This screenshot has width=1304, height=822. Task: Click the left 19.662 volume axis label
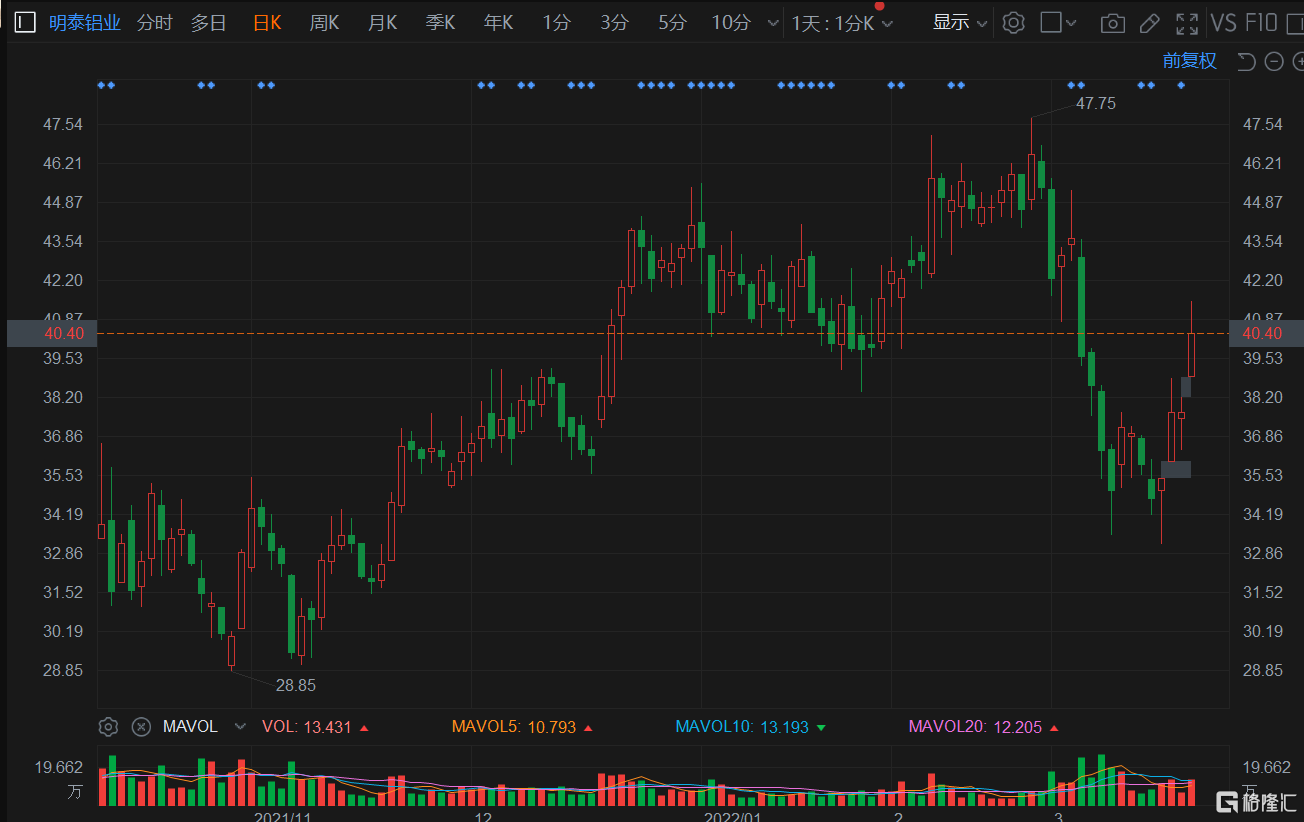(59, 767)
